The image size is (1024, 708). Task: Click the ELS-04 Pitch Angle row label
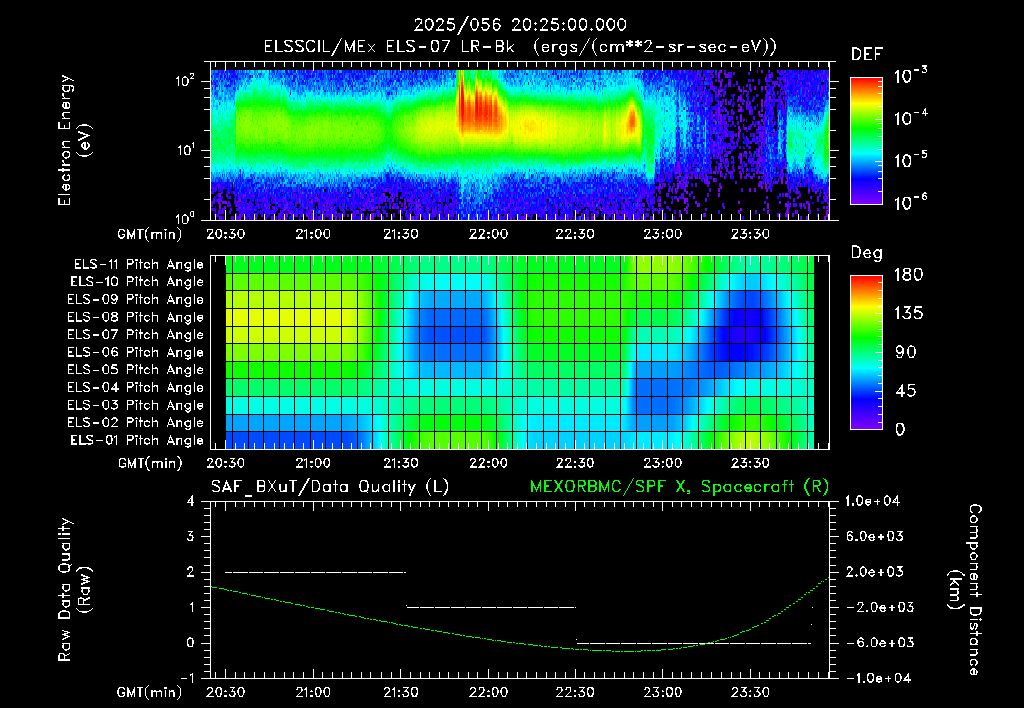coord(136,387)
